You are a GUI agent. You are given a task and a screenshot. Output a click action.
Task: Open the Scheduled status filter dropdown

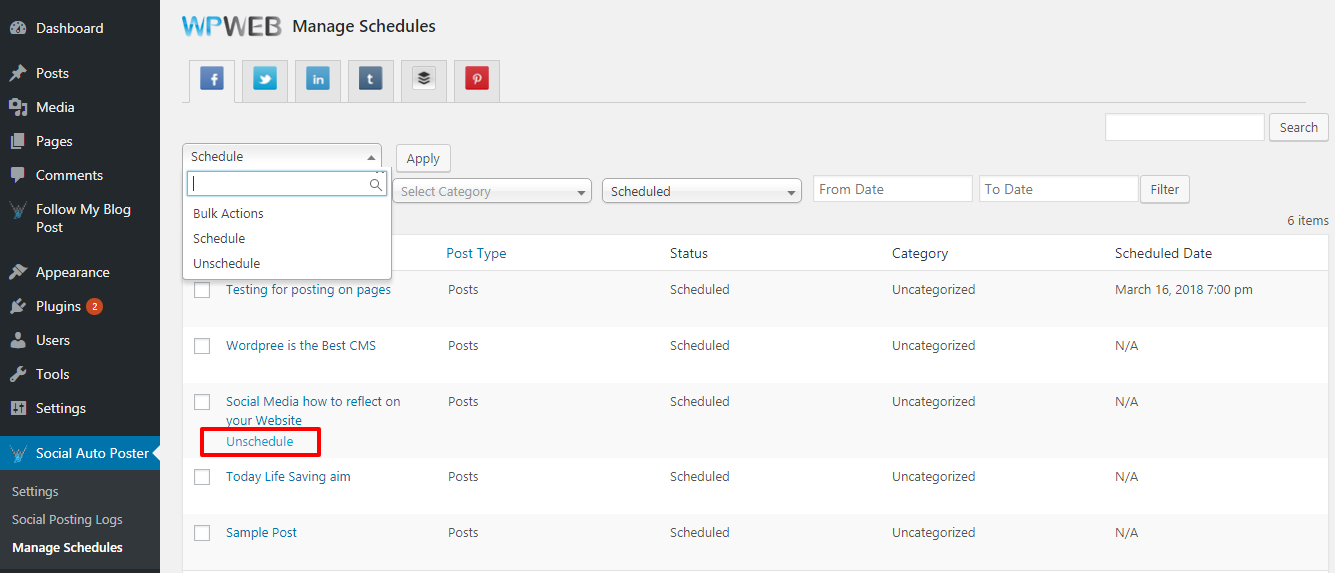[701, 191]
